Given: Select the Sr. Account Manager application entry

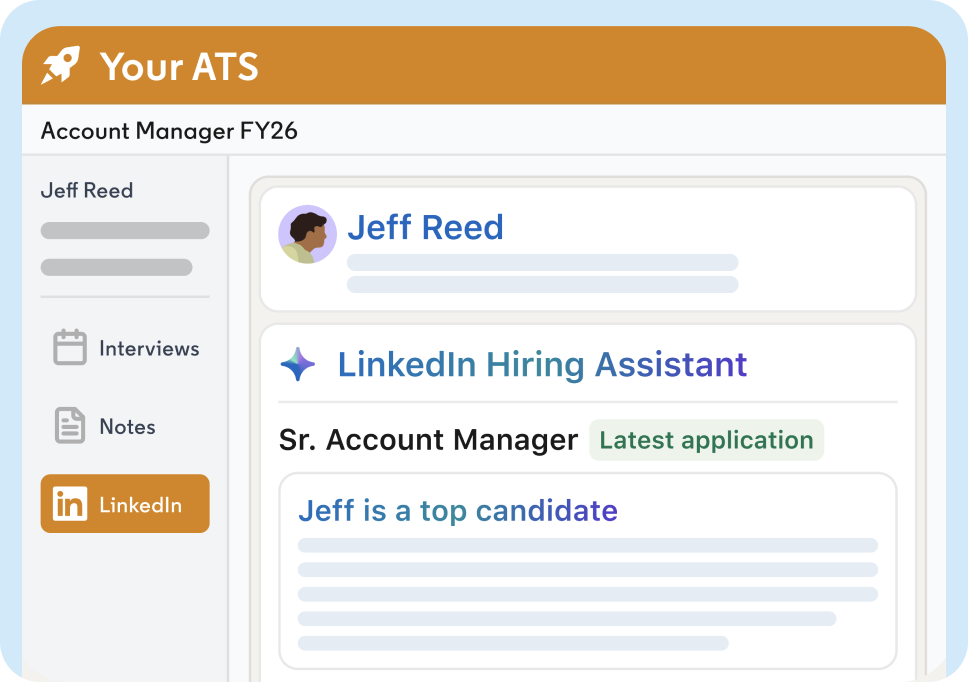Looking at the screenshot, I should [428, 440].
